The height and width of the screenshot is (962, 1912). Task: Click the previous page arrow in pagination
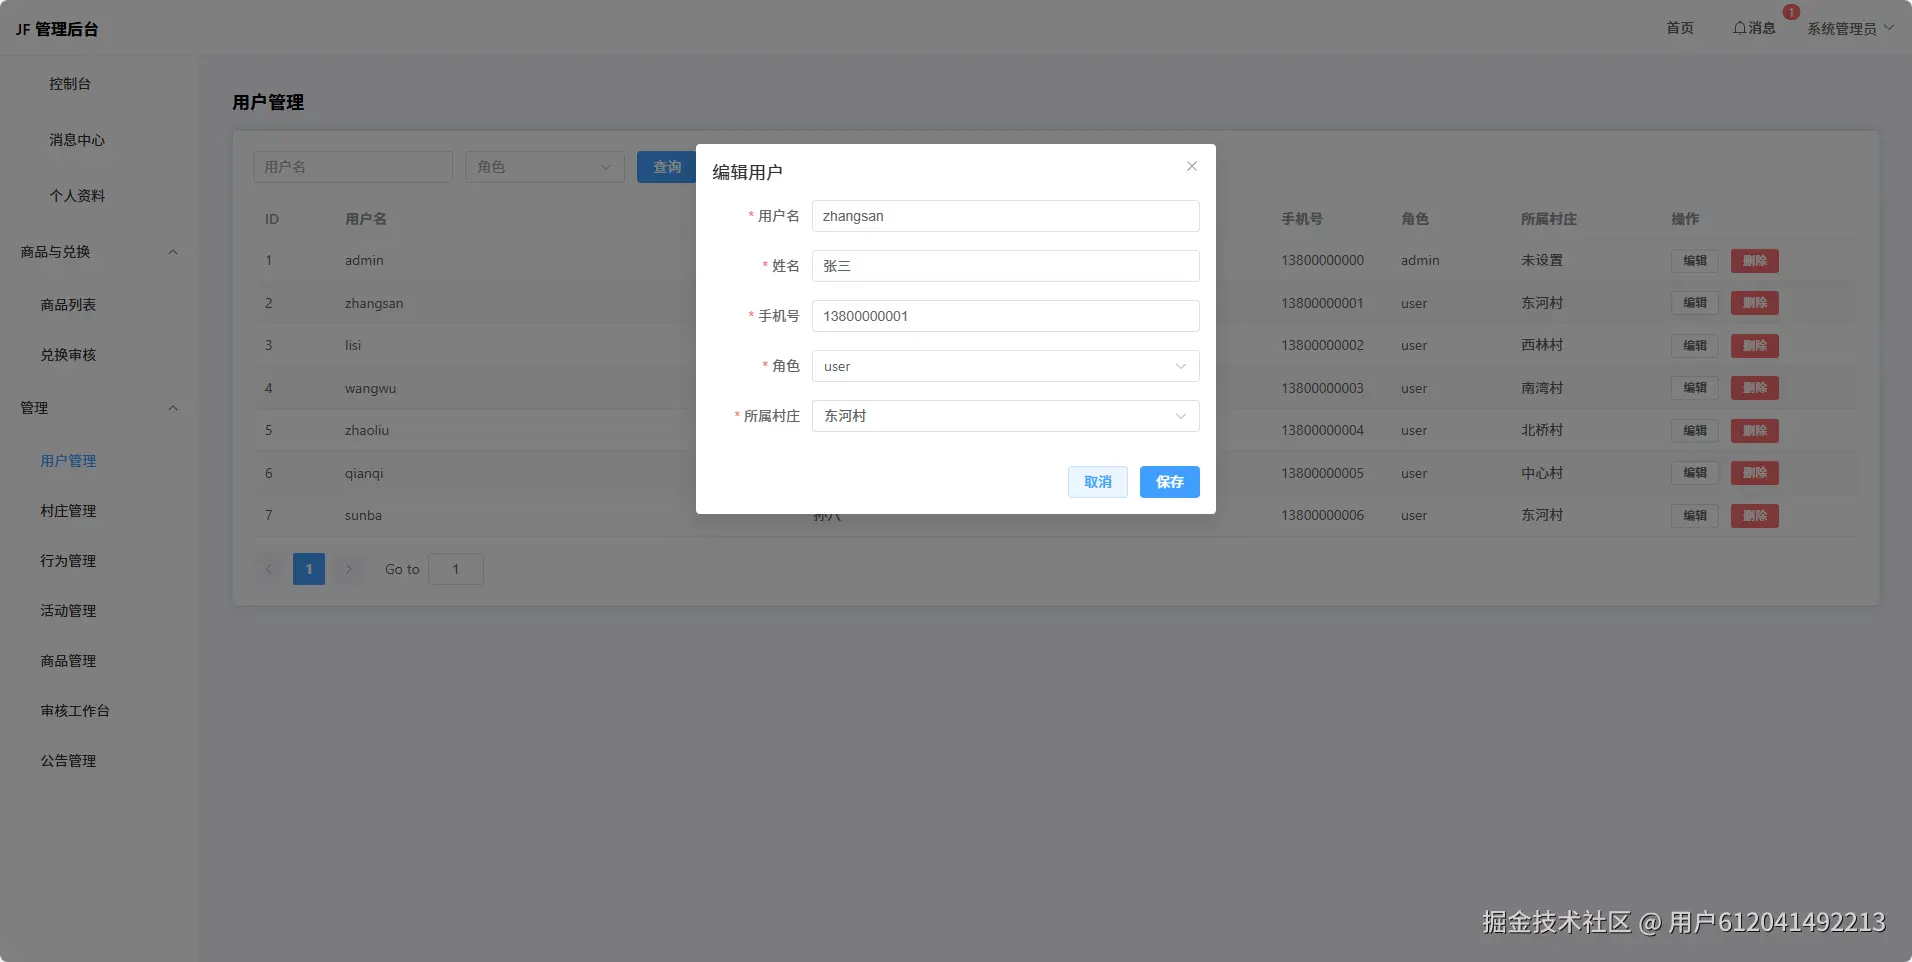[268, 569]
